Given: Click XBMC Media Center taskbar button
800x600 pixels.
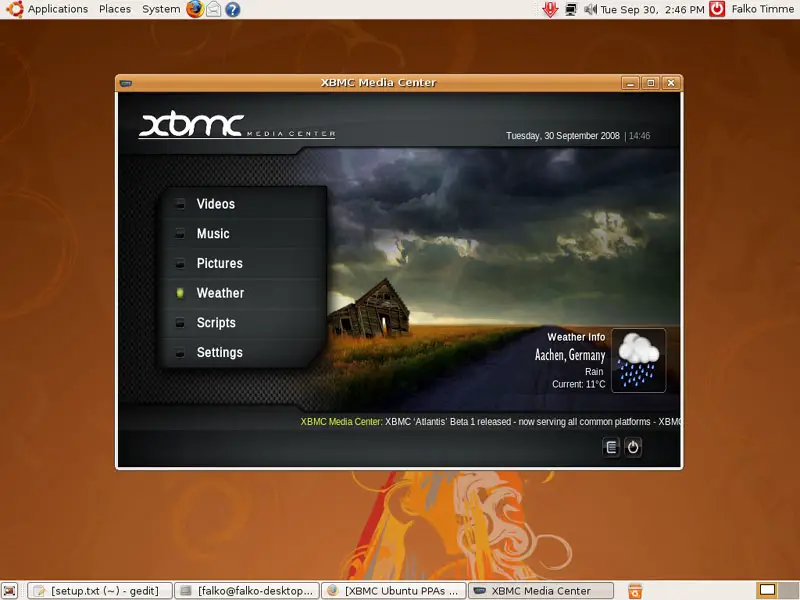Looking at the screenshot, I should point(541,591).
